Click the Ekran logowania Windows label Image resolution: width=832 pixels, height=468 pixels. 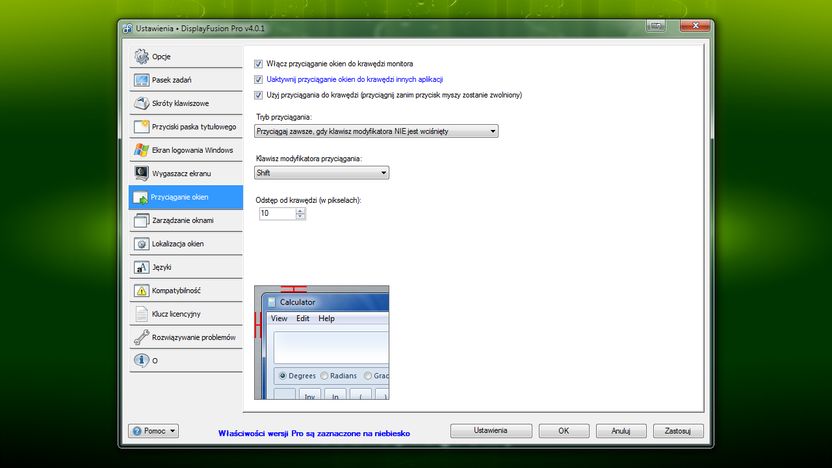click(x=193, y=150)
